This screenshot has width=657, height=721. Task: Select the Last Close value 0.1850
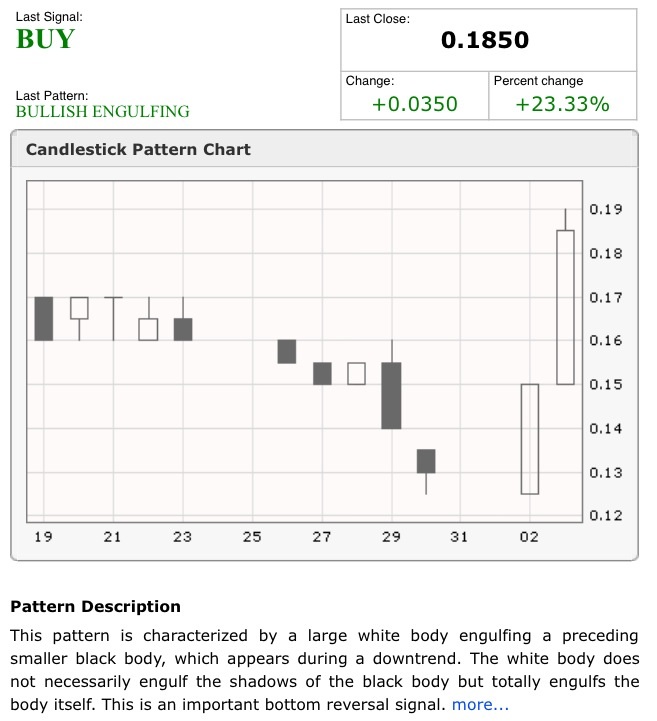[485, 41]
